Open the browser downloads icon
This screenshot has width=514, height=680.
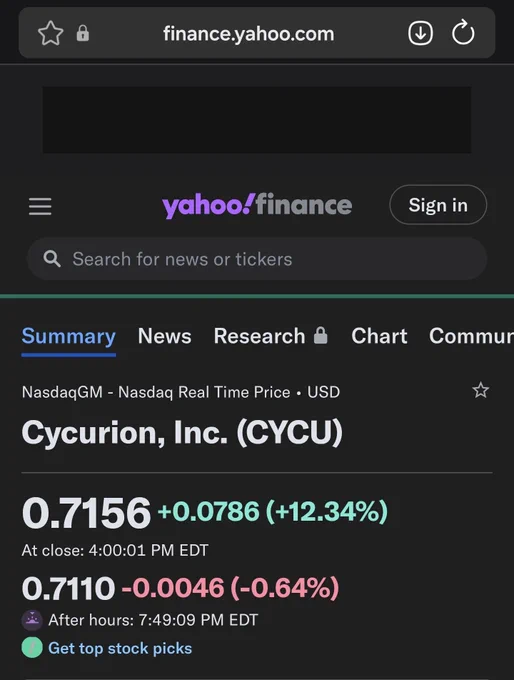click(x=420, y=33)
